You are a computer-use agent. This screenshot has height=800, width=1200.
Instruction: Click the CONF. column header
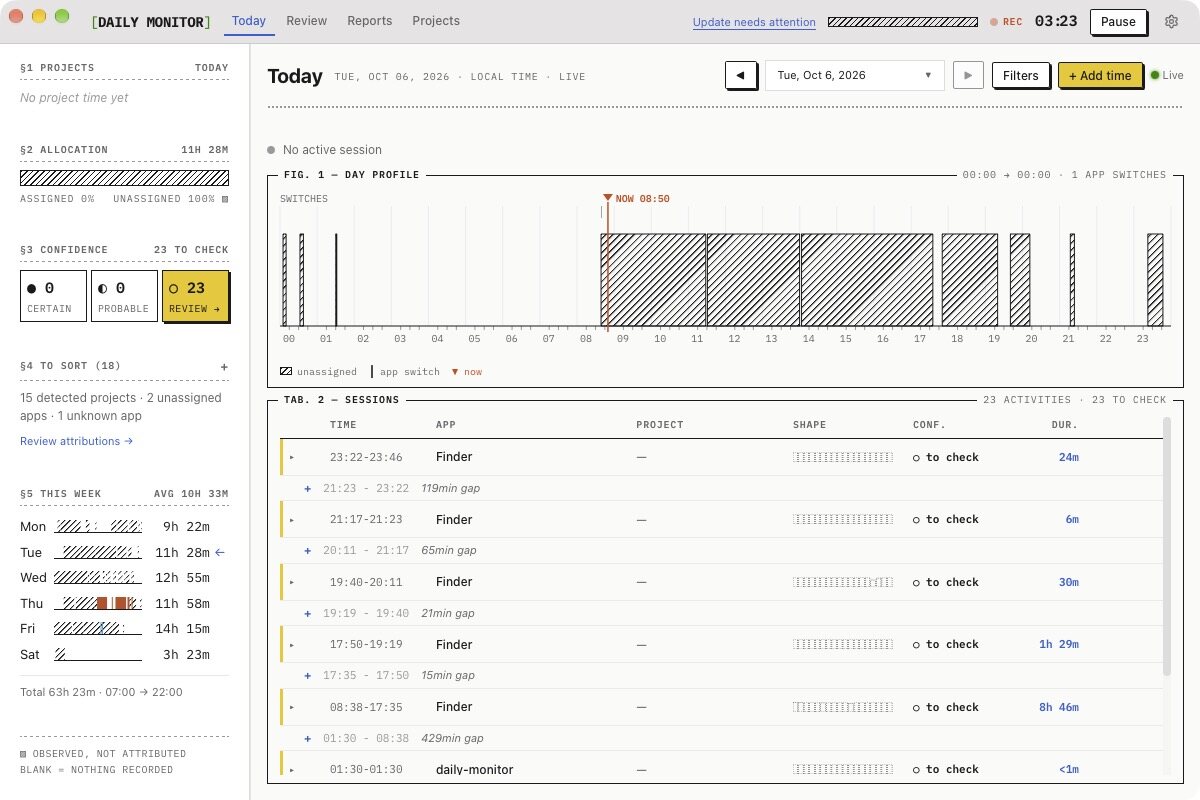929,425
